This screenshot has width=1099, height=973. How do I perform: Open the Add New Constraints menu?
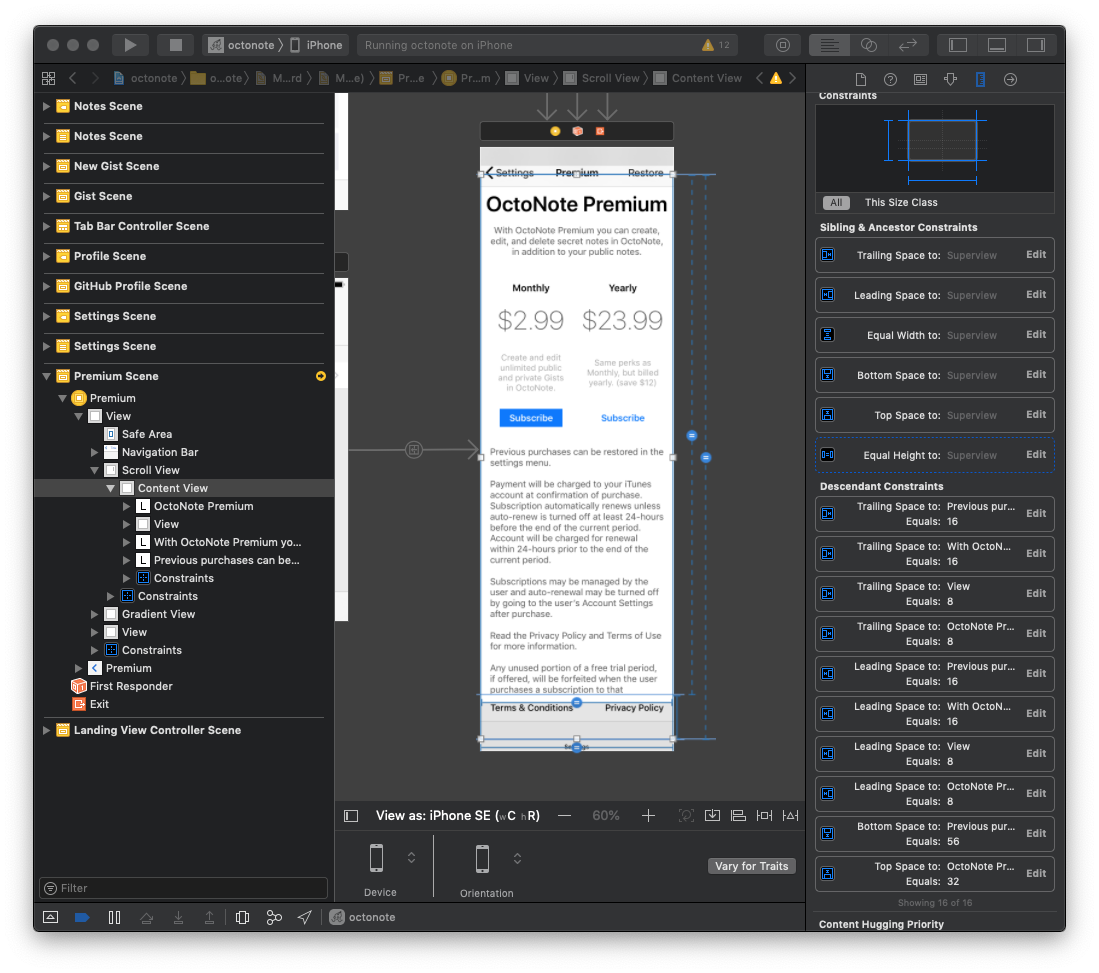(764, 815)
